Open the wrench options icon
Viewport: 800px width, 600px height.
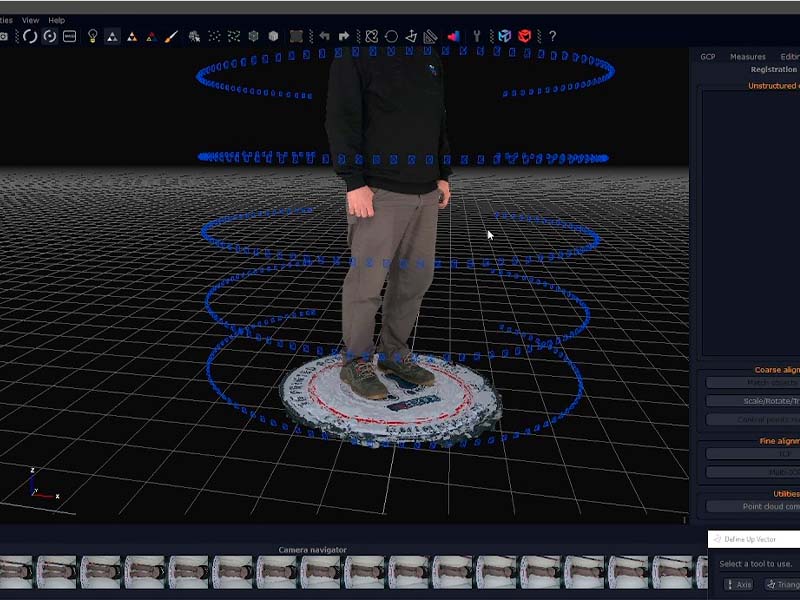tap(477, 36)
